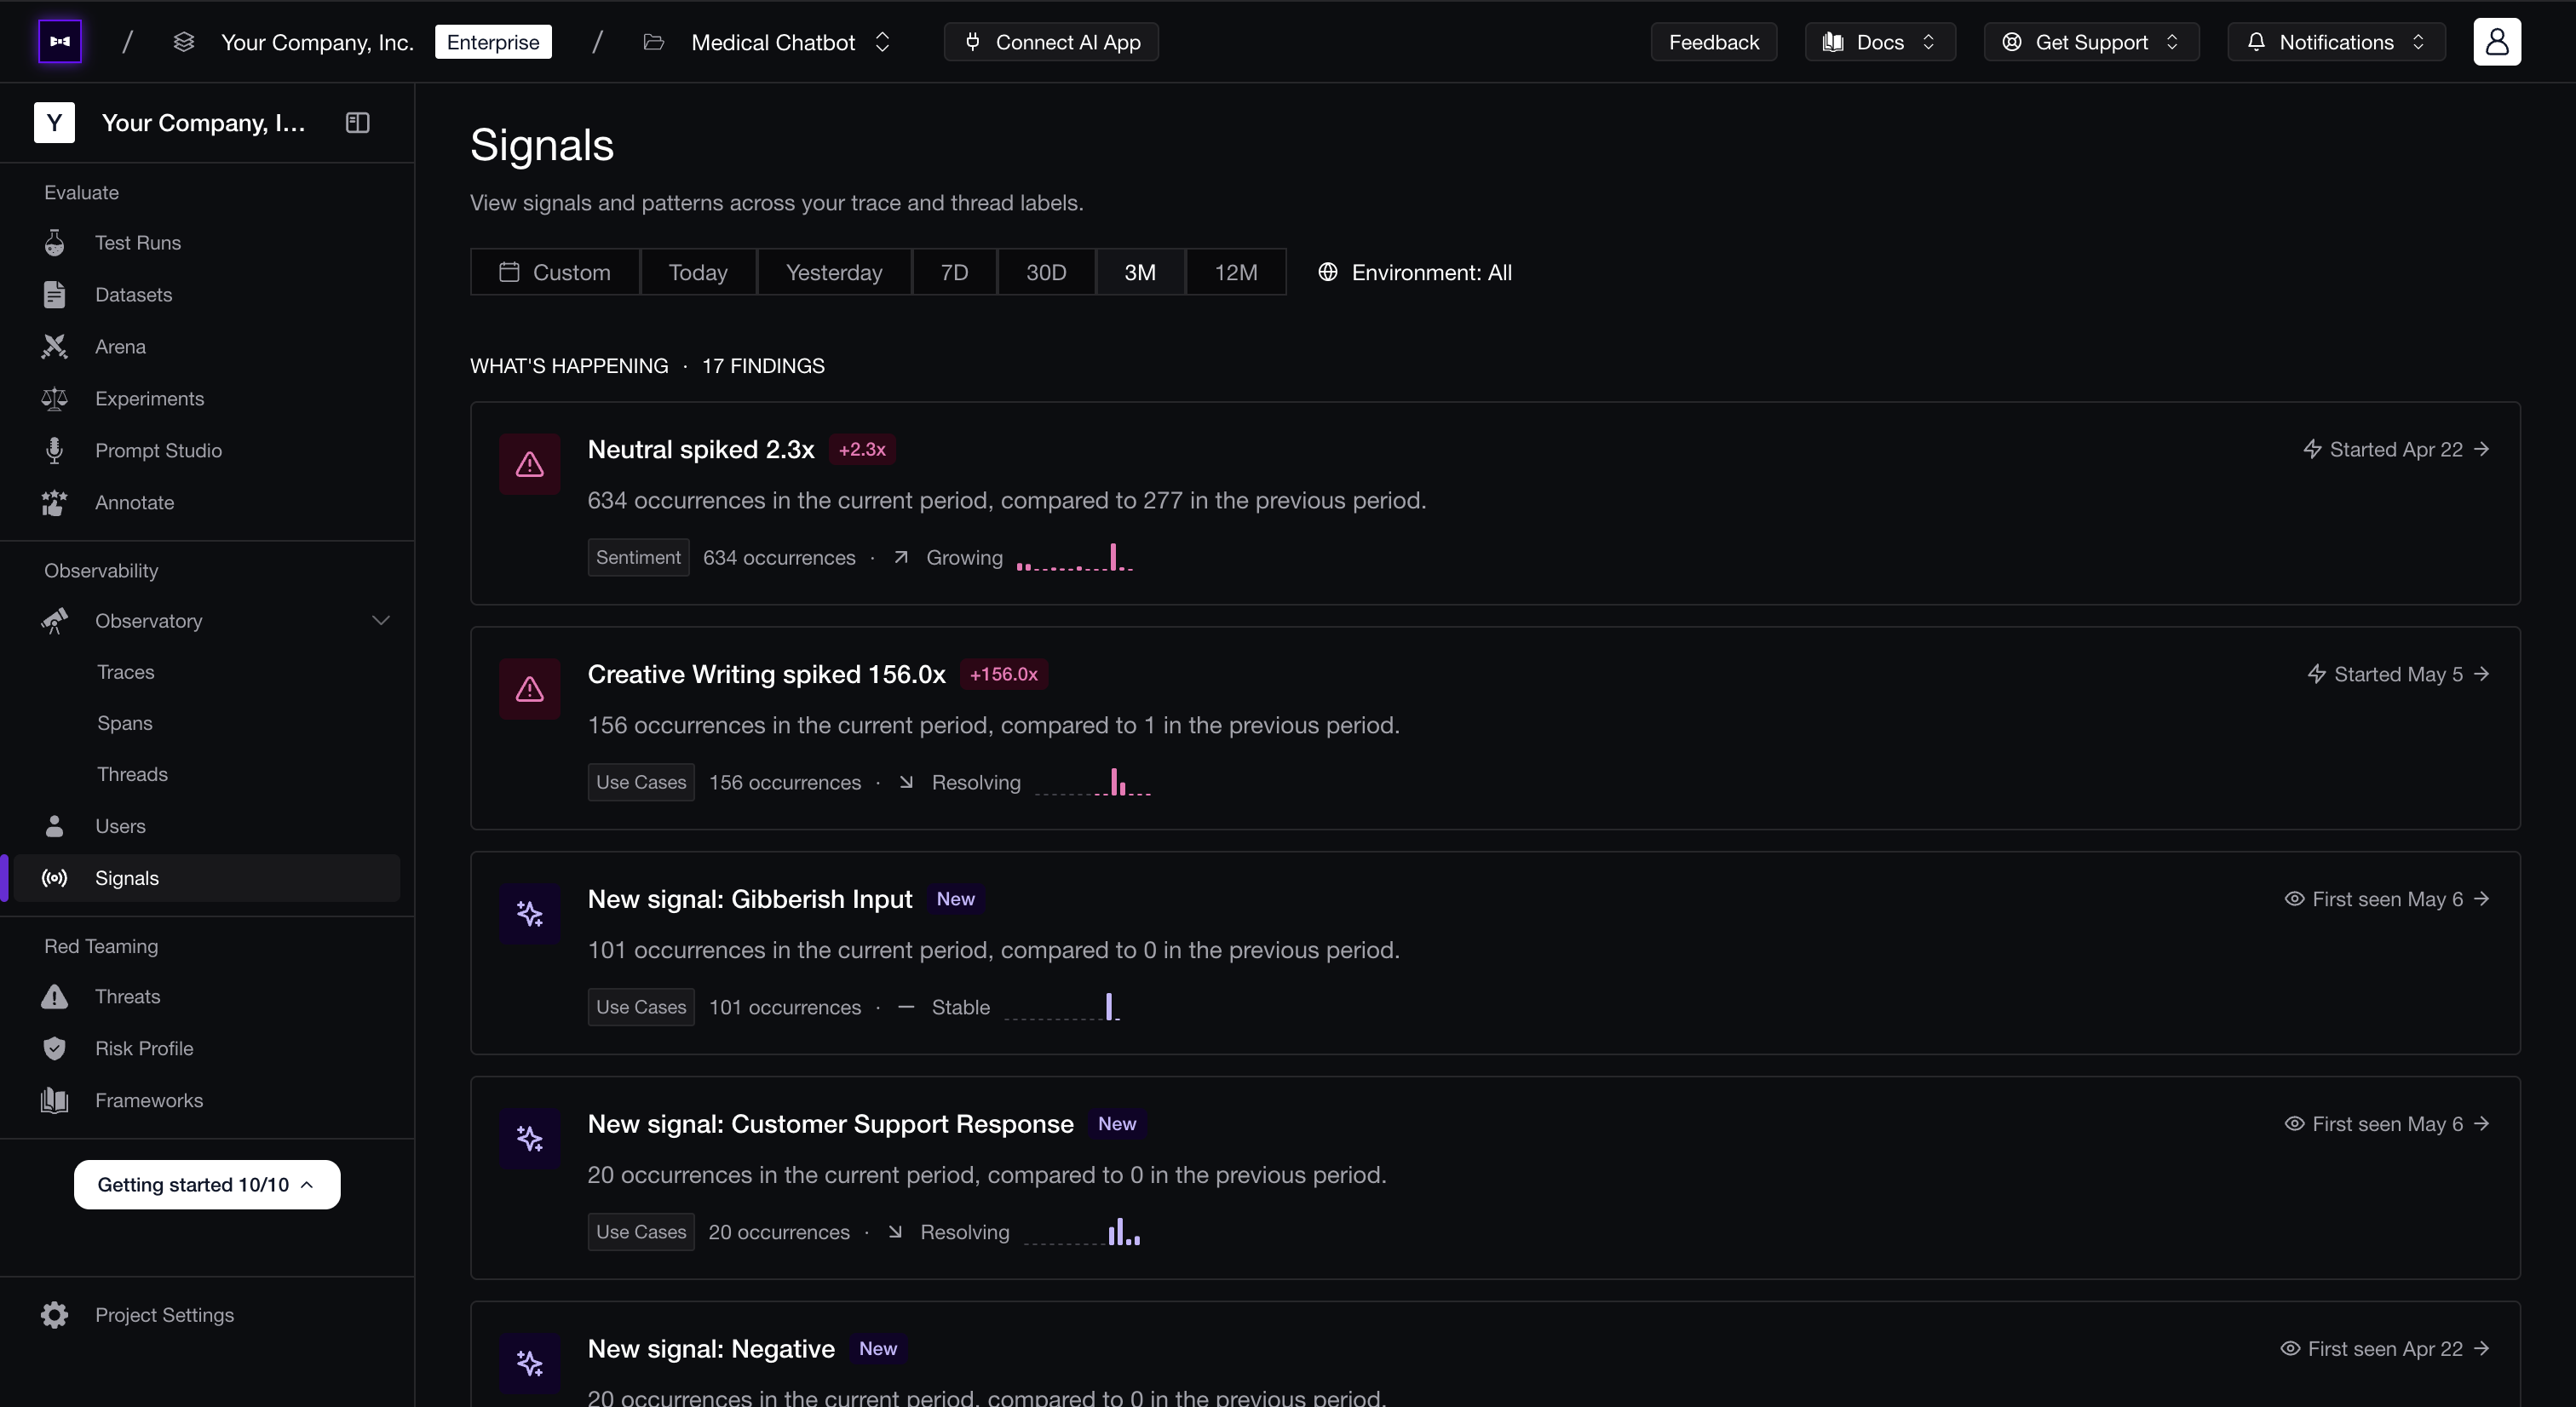The height and width of the screenshot is (1407, 2576).
Task: Click the New signal: Gibberish Input title
Action: click(750, 899)
